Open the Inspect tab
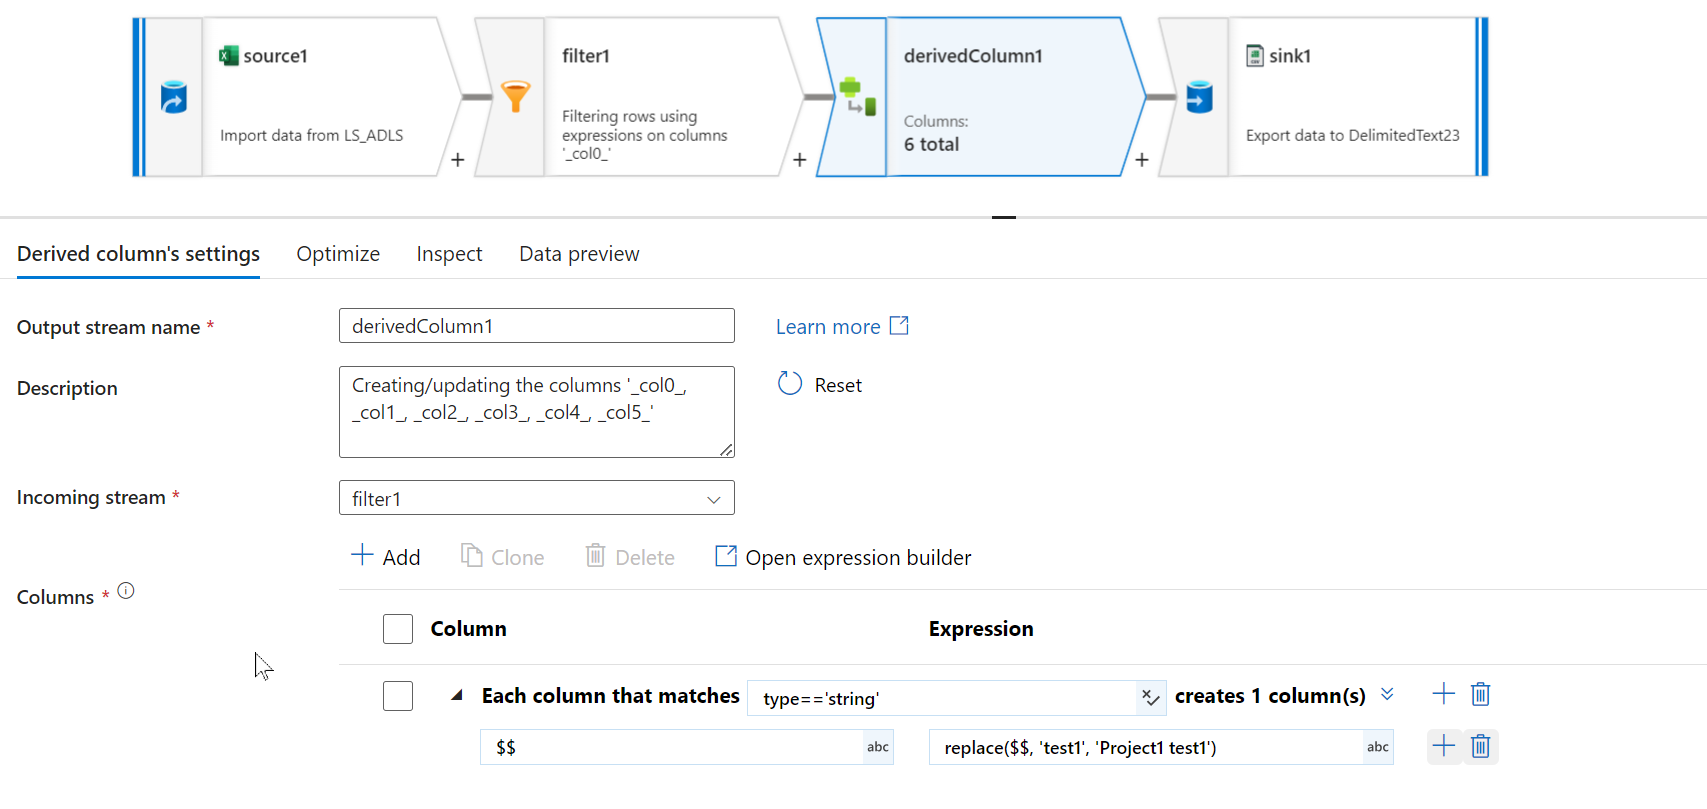The width and height of the screenshot is (1707, 809). pos(449,254)
